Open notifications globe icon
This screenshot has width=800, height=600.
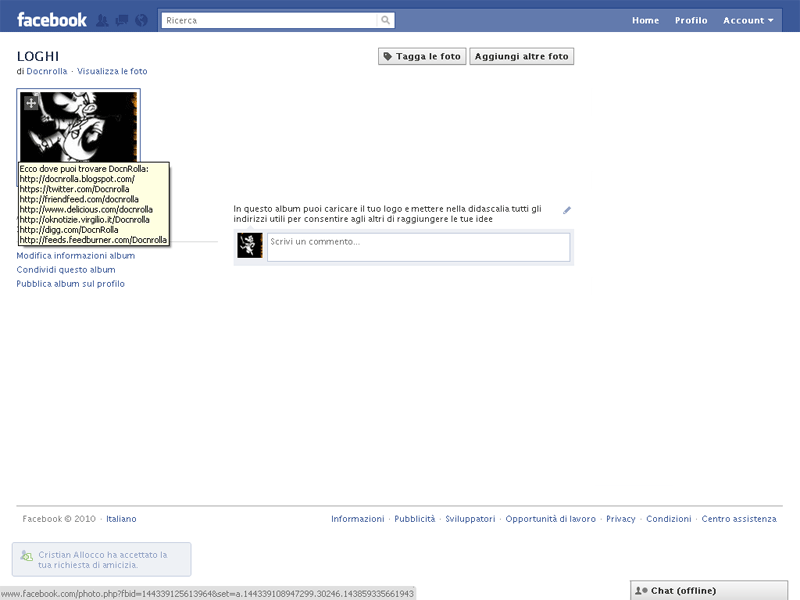coord(141,20)
